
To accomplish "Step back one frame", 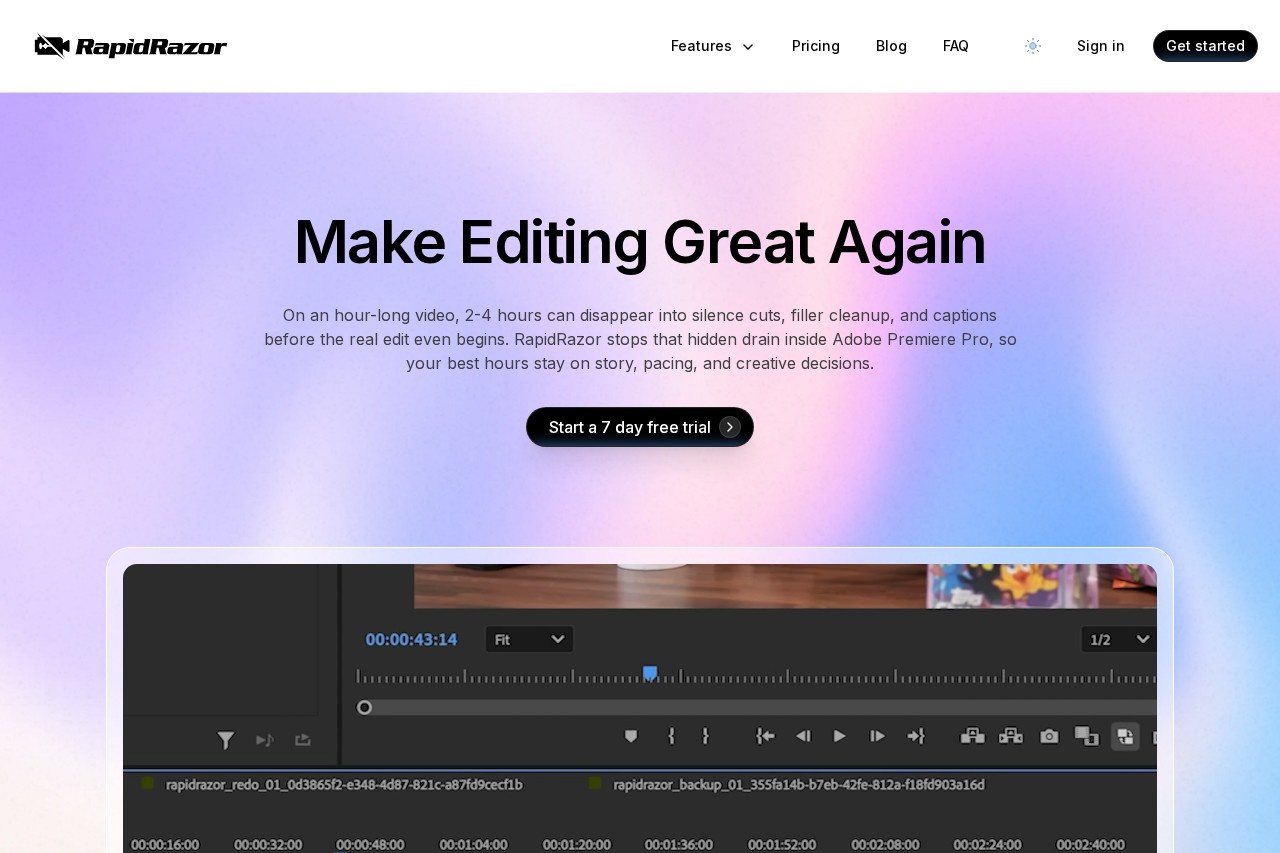I will click(802, 736).
